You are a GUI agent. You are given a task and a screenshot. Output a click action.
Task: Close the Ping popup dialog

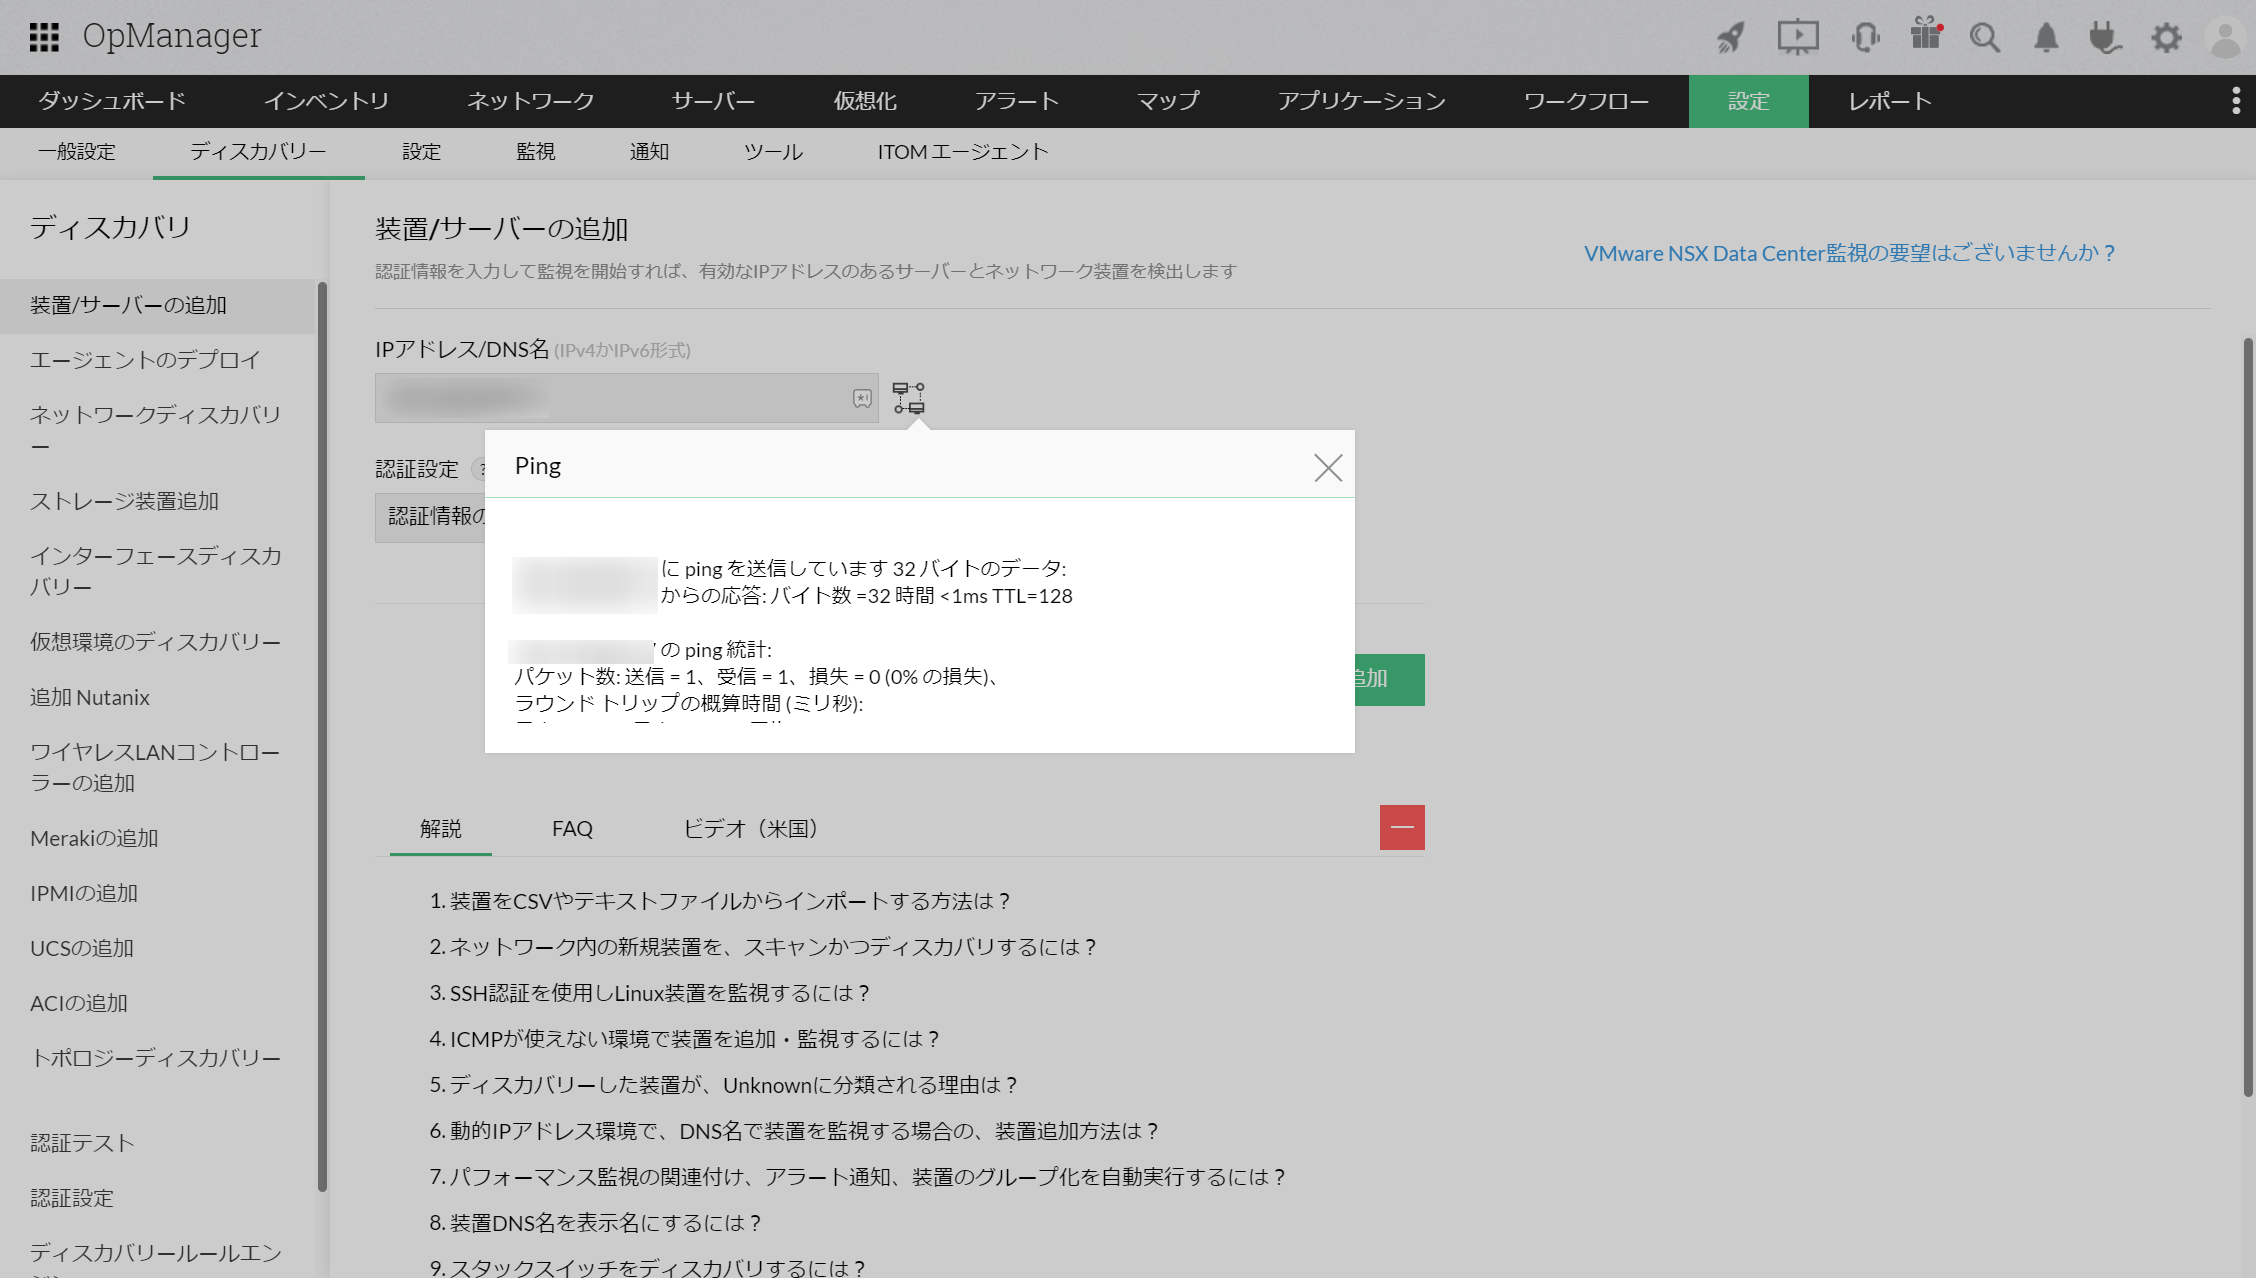(1327, 467)
